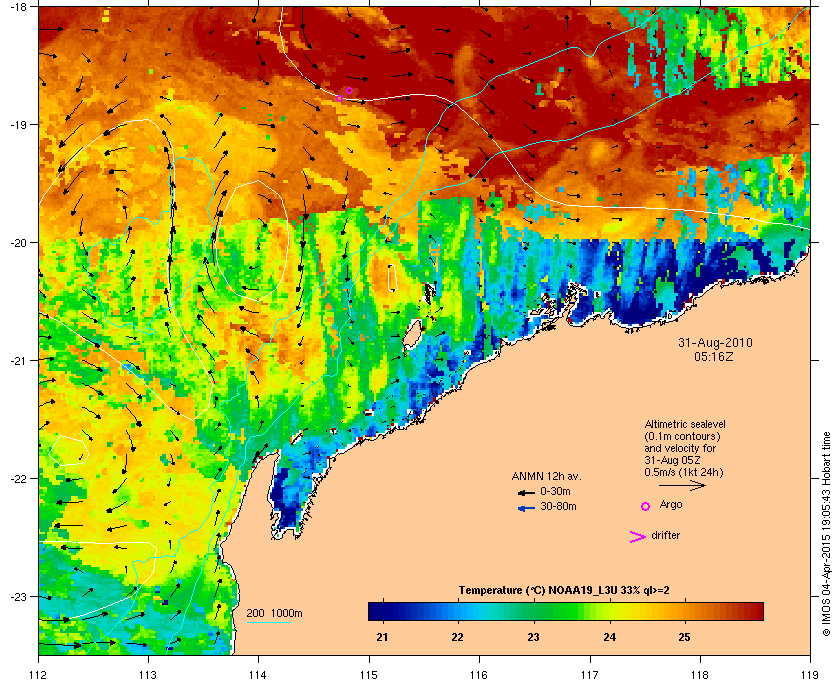Click the latitude label -23
840x680 pixels.
(x=18, y=596)
